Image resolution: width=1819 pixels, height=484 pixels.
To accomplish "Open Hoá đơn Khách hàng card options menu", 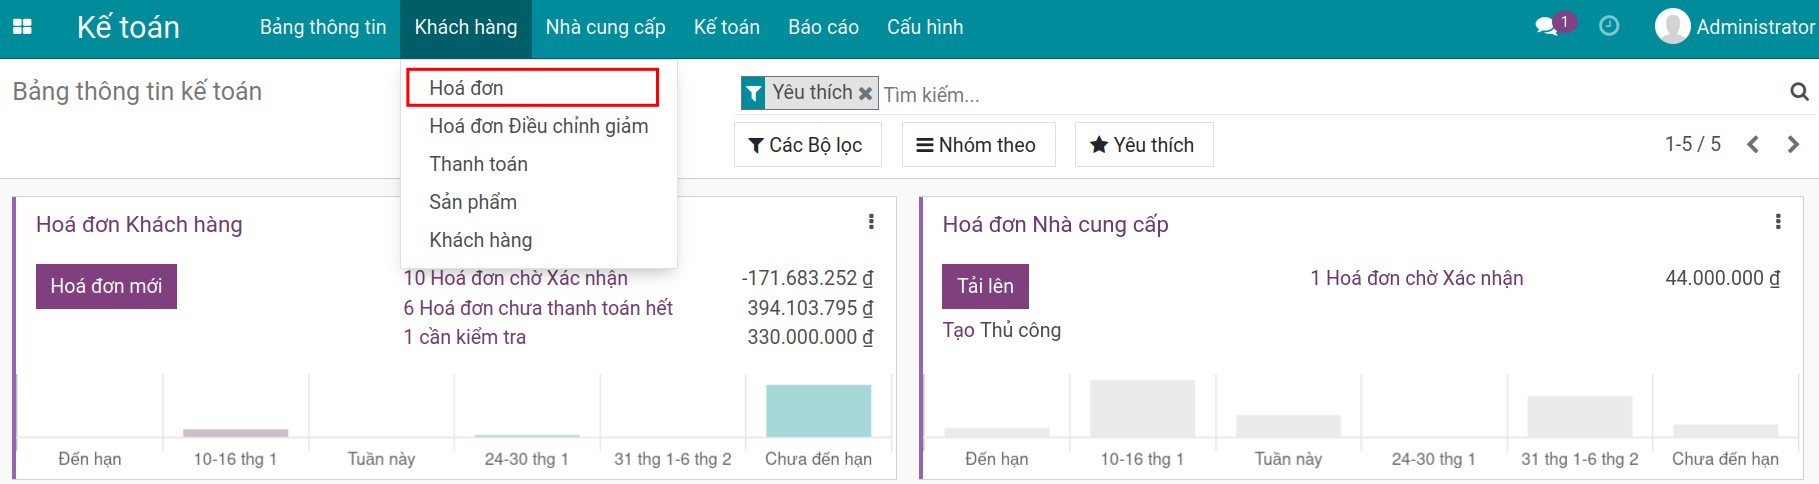I will click(x=871, y=222).
